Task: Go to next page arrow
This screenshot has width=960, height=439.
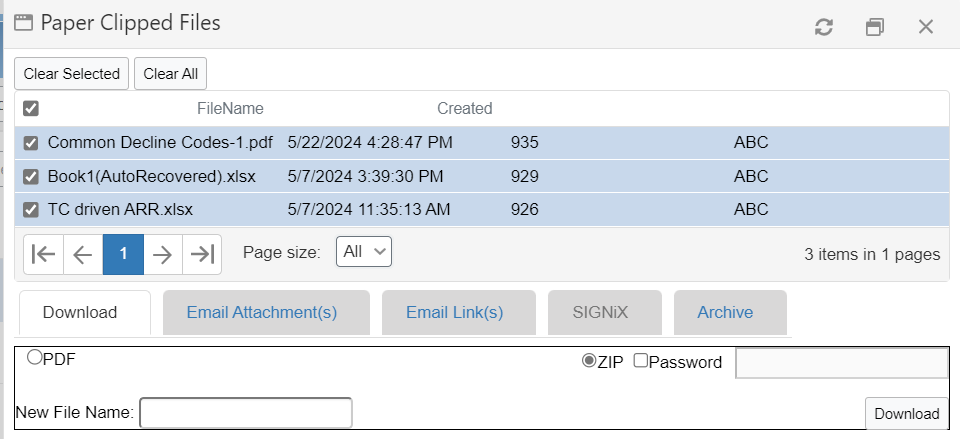Action: (162, 254)
